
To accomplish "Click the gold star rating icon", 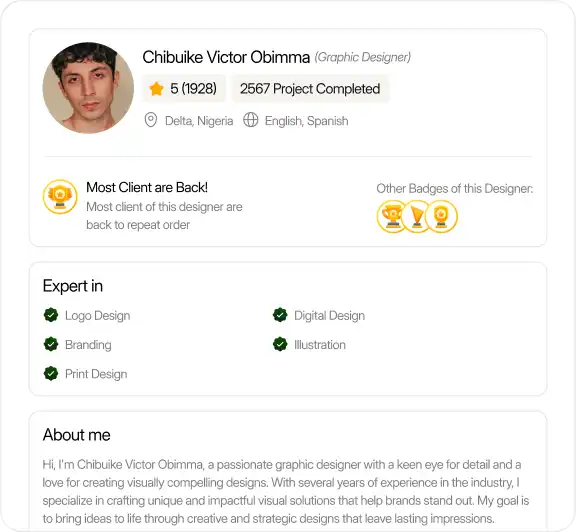I will pyautogui.click(x=156, y=89).
